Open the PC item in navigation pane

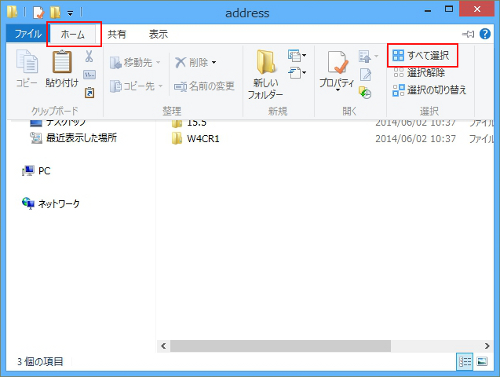pyautogui.click(x=36, y=171)
